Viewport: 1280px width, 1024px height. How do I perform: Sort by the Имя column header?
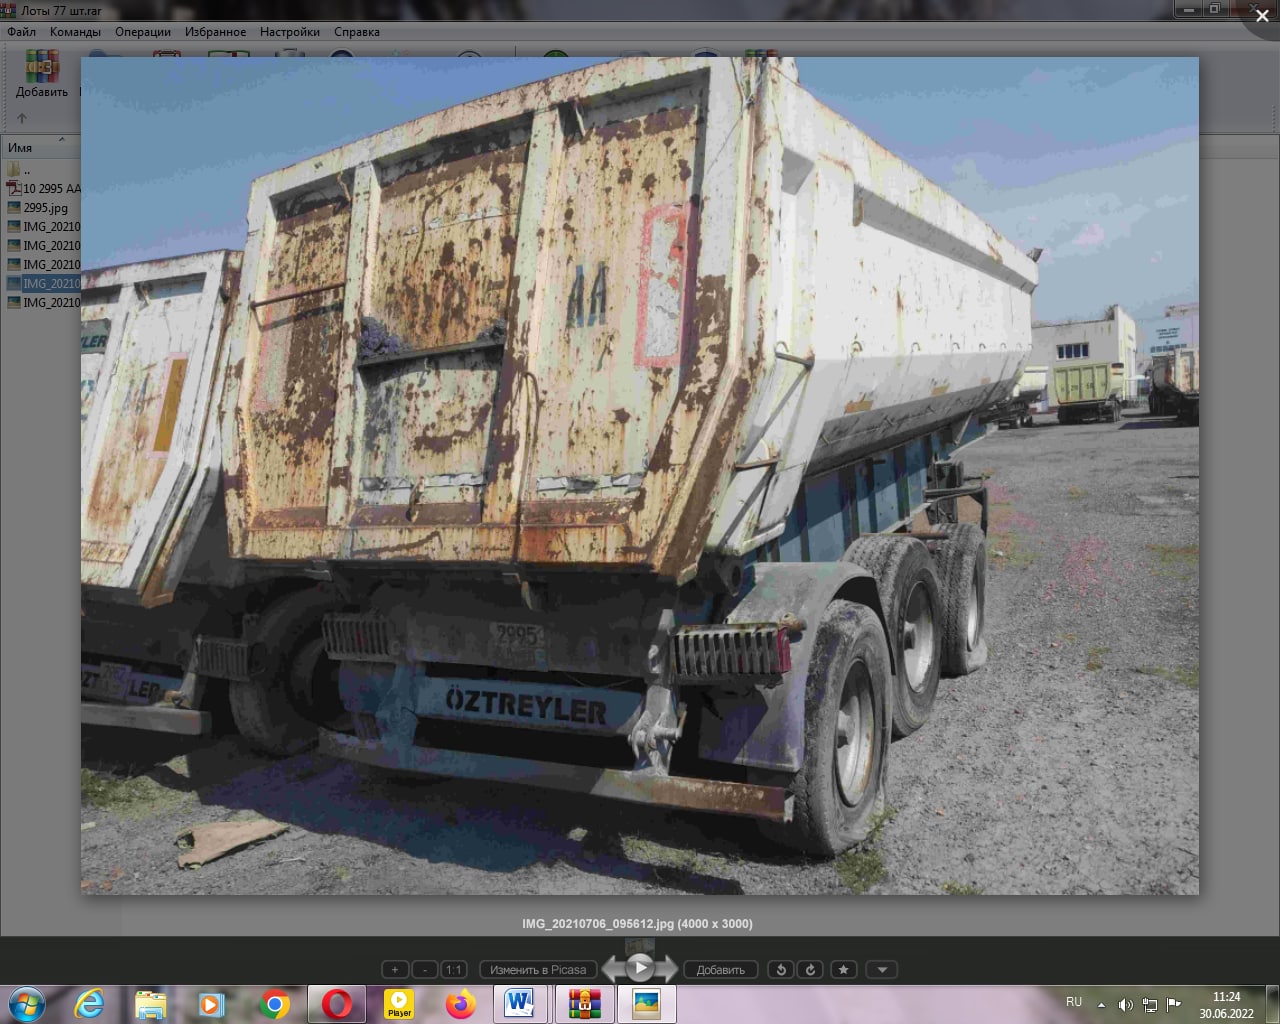click(x=40, y=147)
